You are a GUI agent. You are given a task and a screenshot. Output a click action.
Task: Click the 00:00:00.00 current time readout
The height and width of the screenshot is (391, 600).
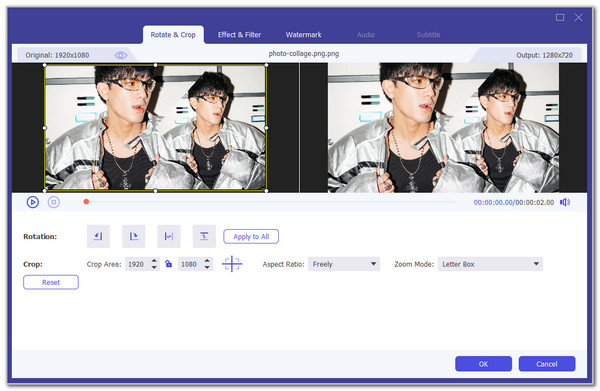493,202
